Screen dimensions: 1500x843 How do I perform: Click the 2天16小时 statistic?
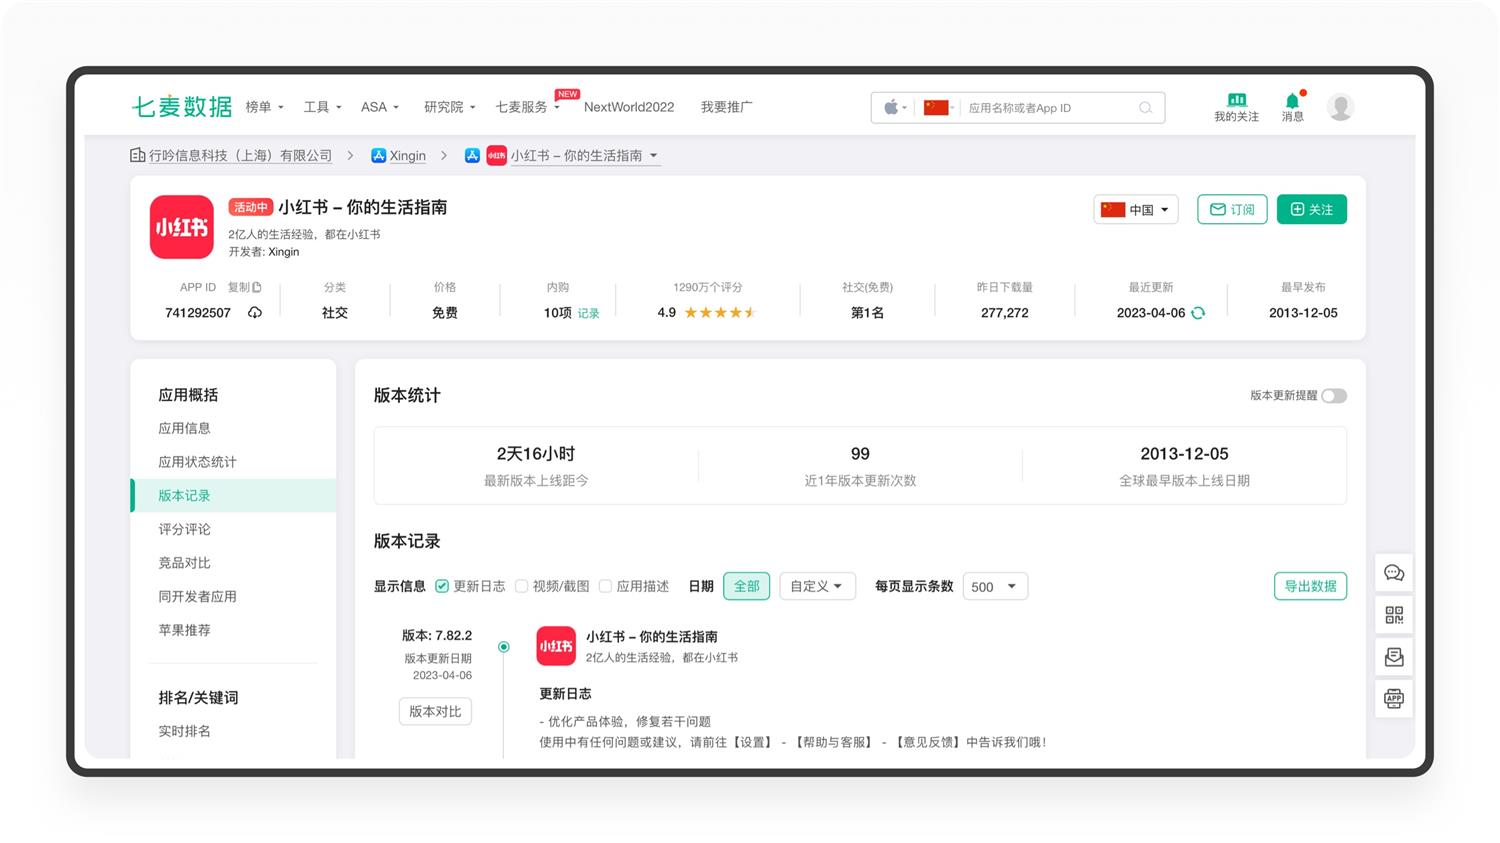pos(535,454)
